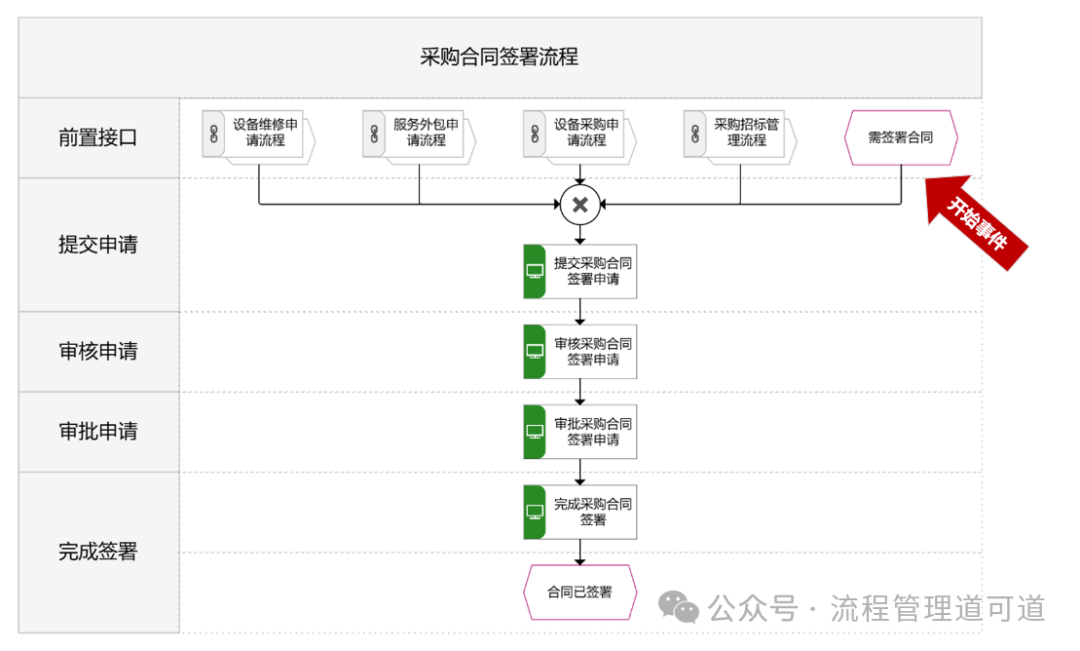
Task: Click the XOR gateway circle symbol
Action: pos(580,204)
